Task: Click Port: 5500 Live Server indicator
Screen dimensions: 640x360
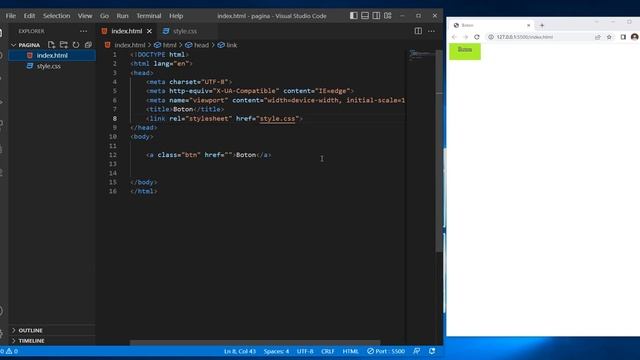Action: point(386,351)
